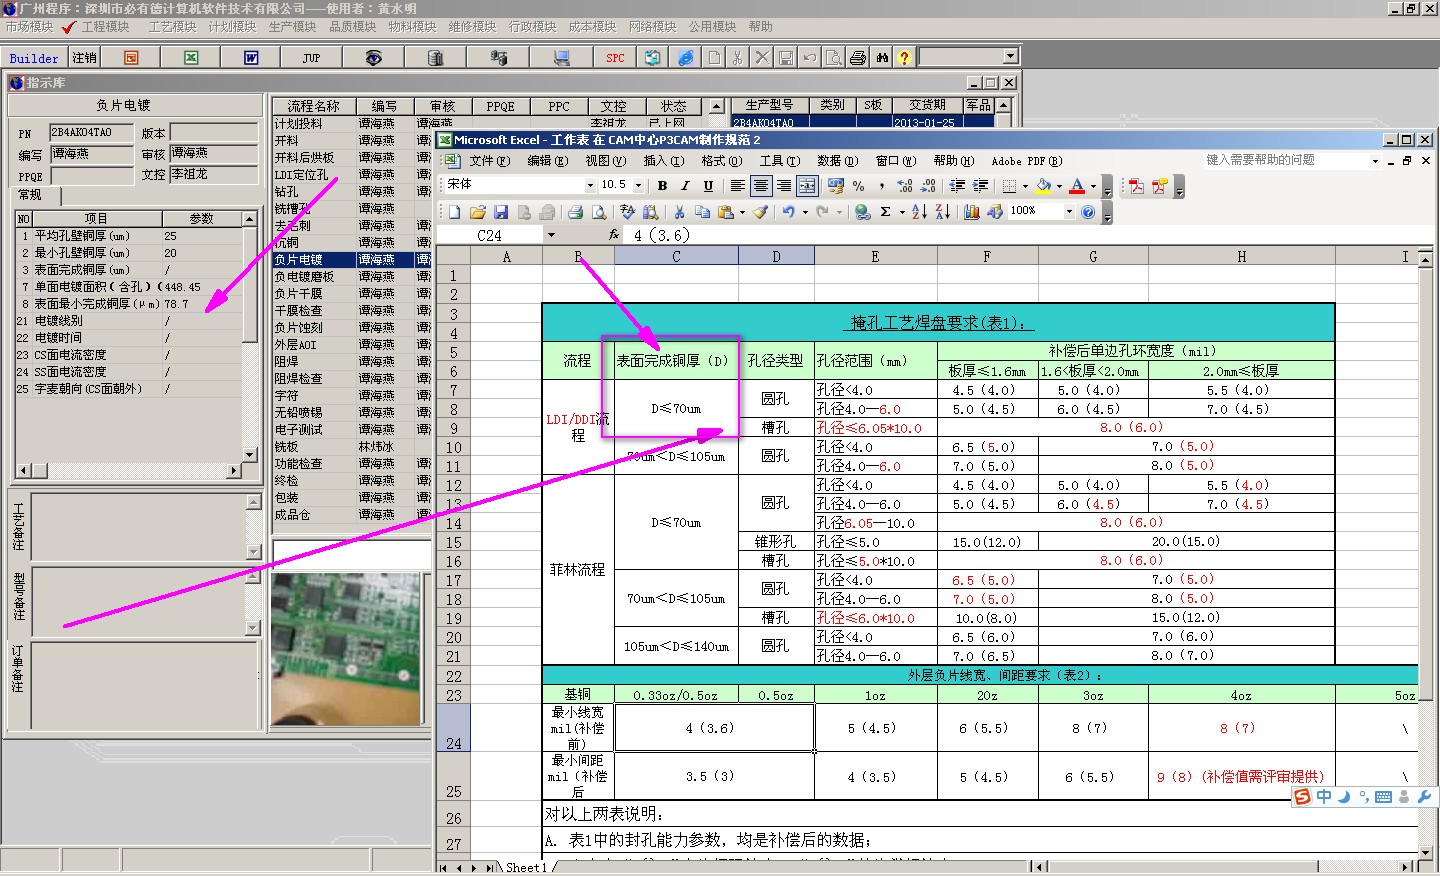Sort ascending with the A-Z icon
1440x876 pixels.
[x=919, y=212]
